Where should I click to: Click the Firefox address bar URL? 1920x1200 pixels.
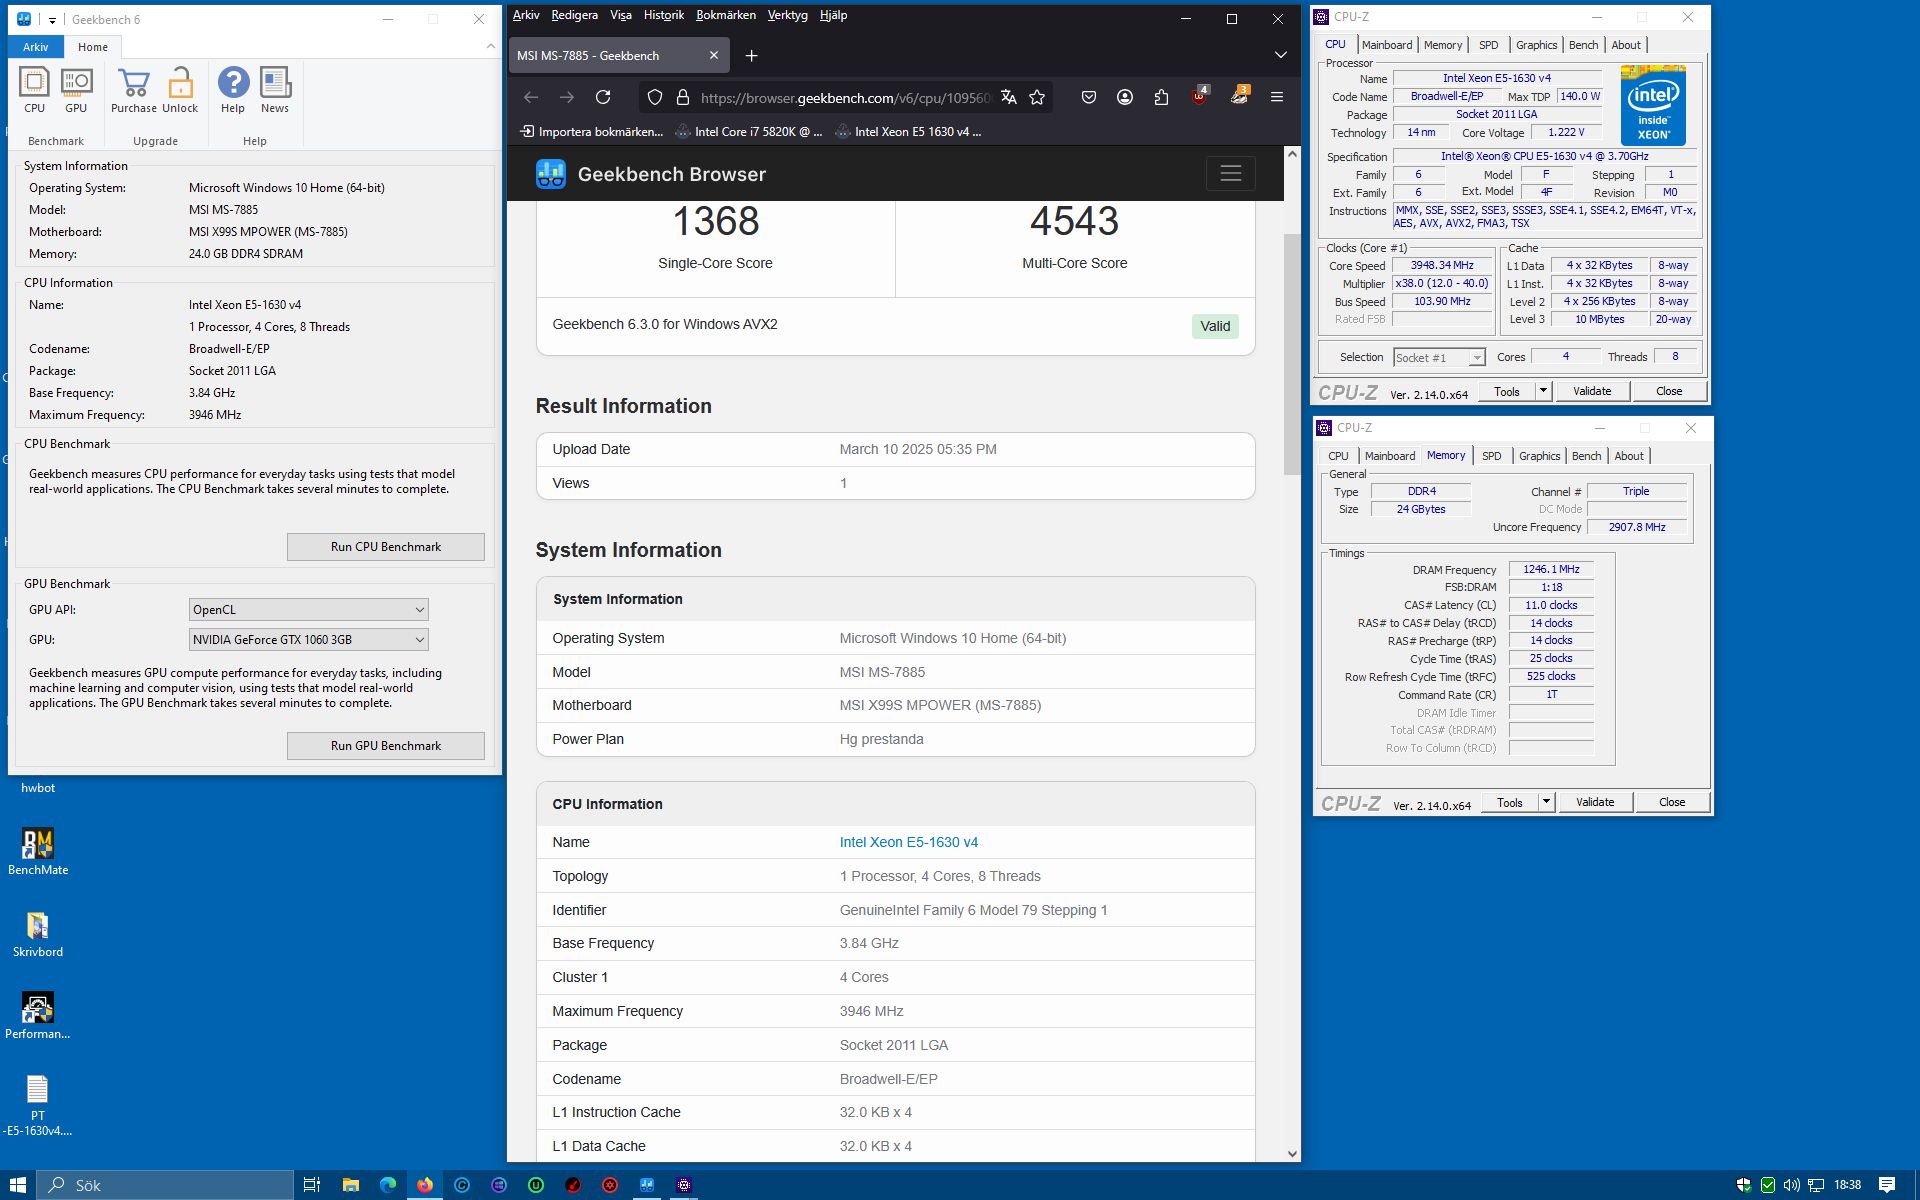(845, 98)
